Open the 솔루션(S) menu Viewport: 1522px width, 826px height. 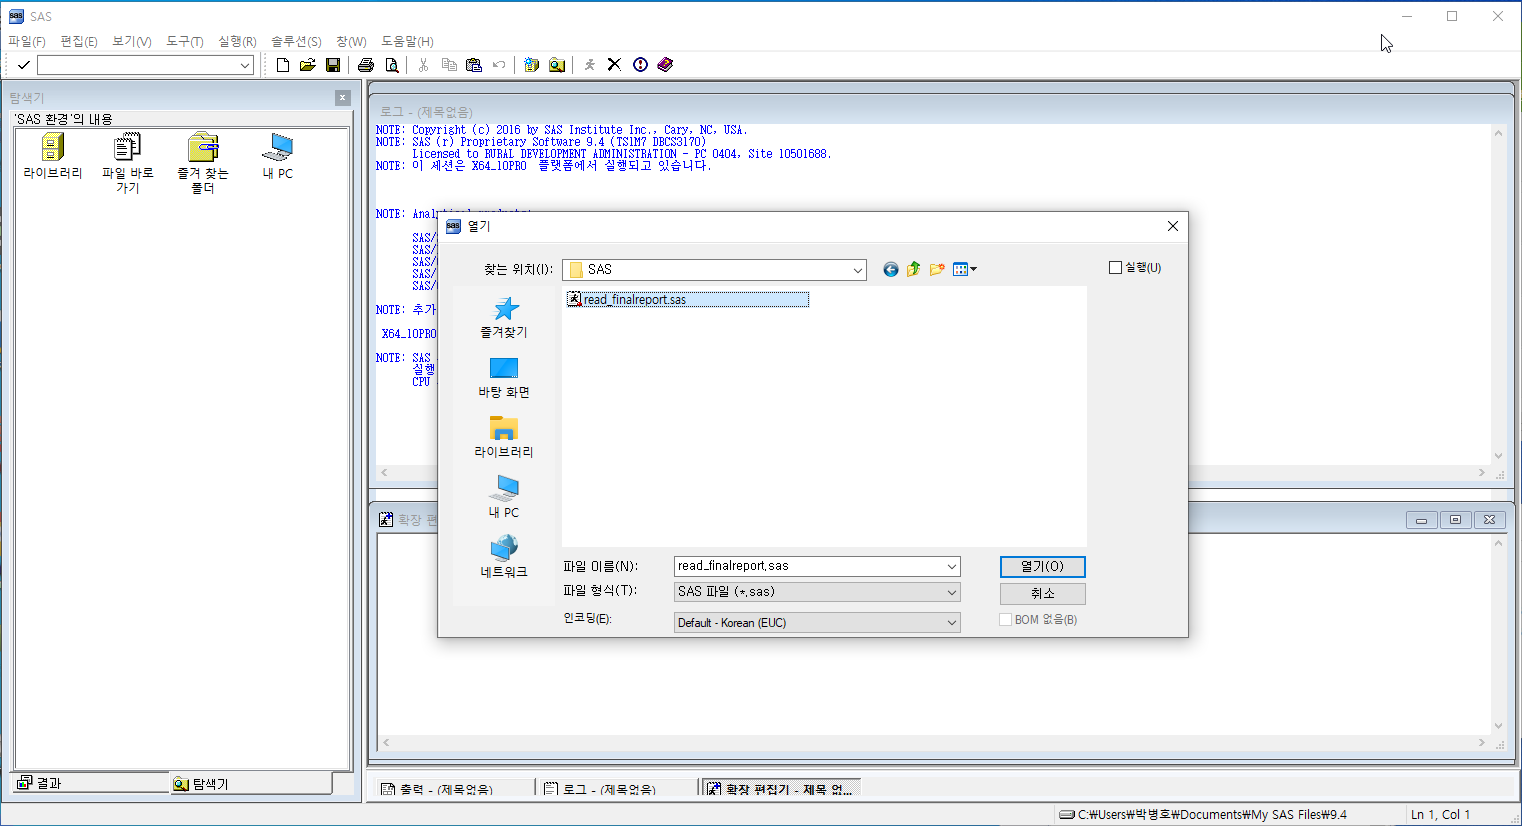(296, 41)
